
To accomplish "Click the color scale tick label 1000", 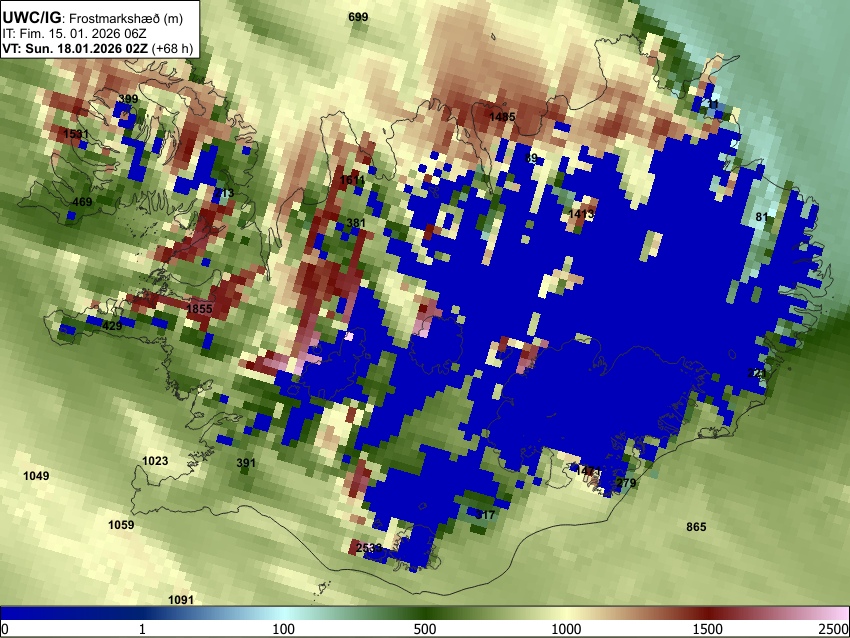I will click(x=566, y=629).
